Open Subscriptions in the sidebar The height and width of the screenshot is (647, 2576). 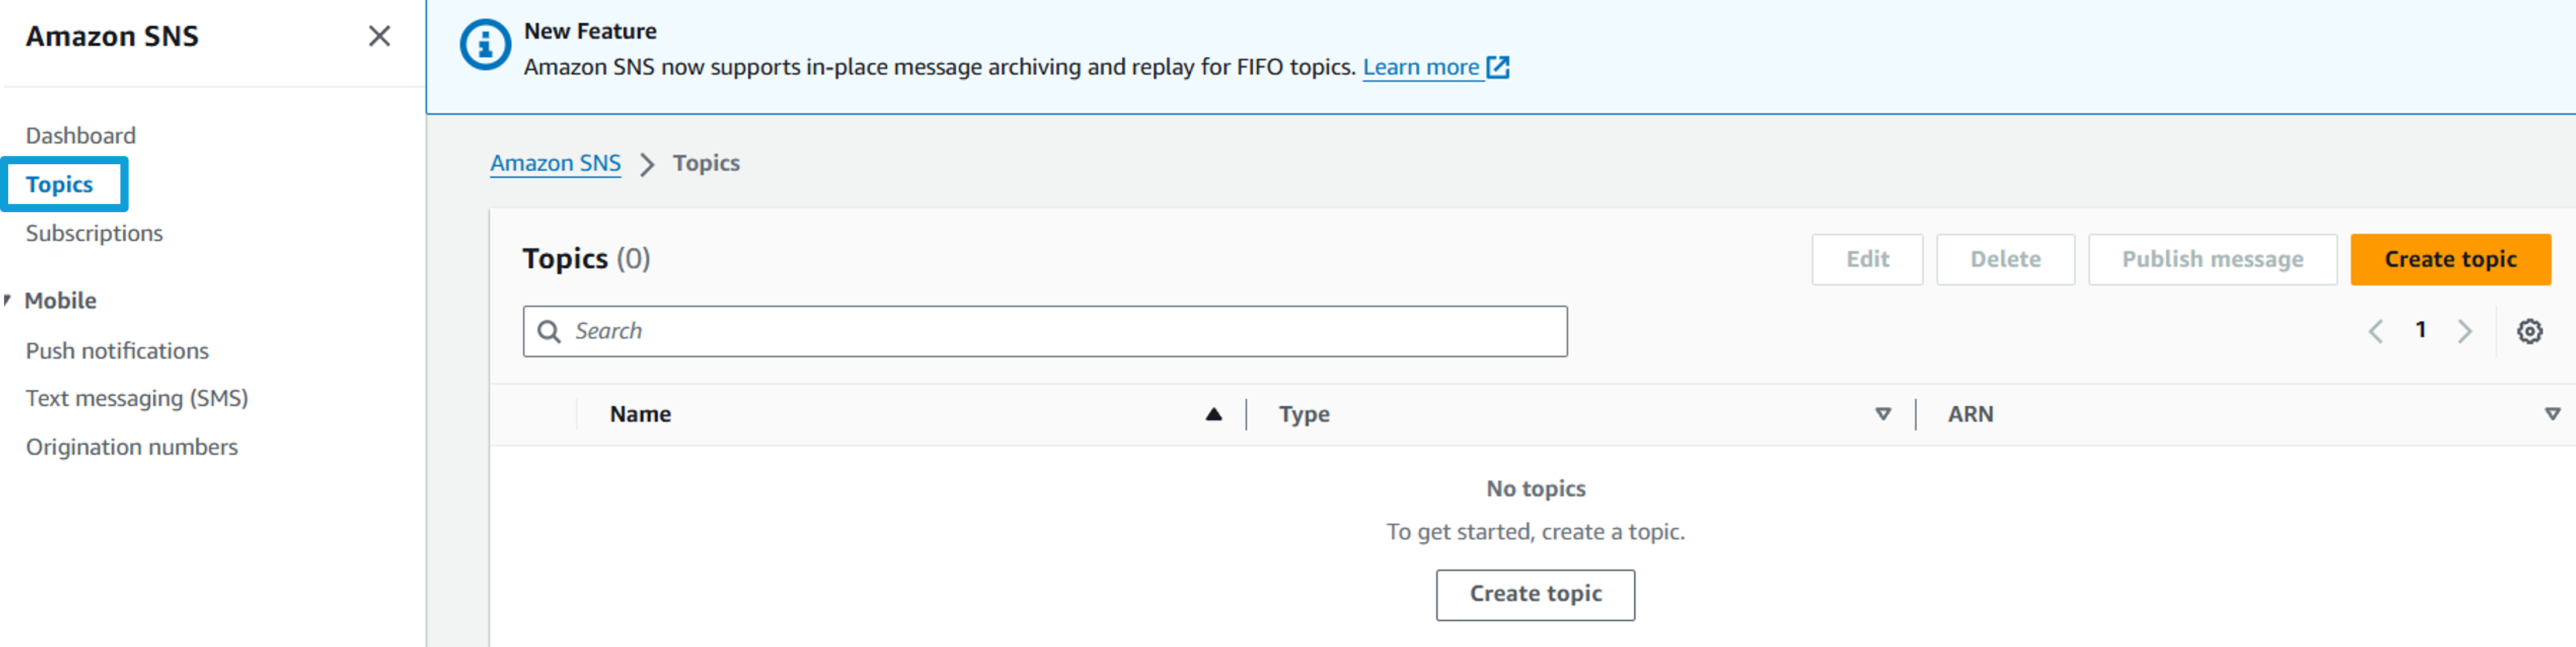pos(94,233)
